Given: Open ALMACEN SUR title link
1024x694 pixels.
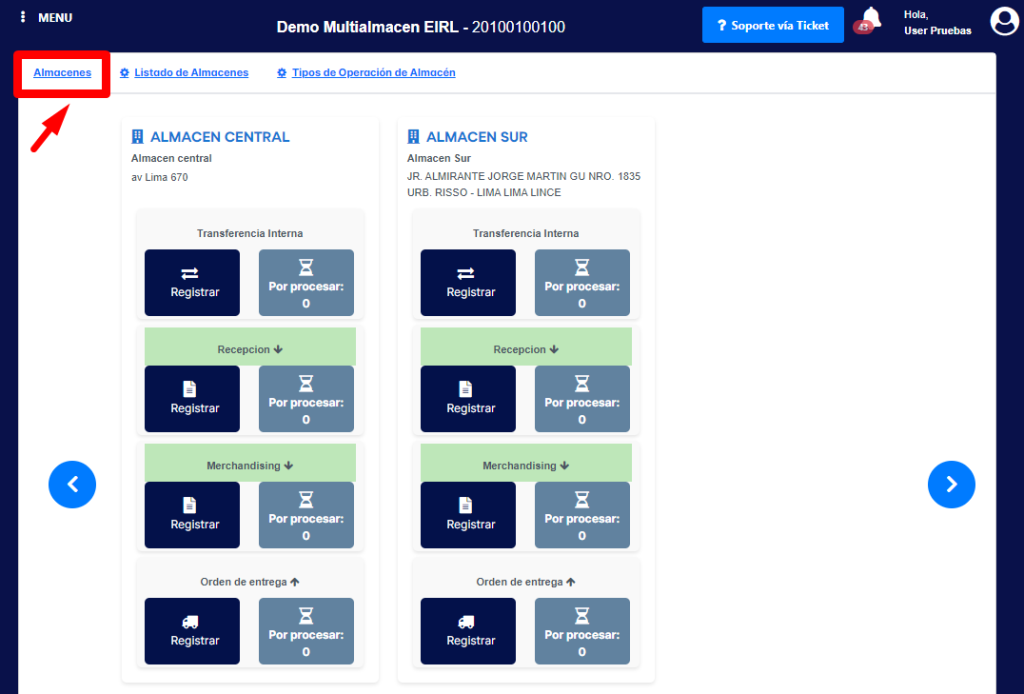Looking at the screenshot, I should [477, 137].
